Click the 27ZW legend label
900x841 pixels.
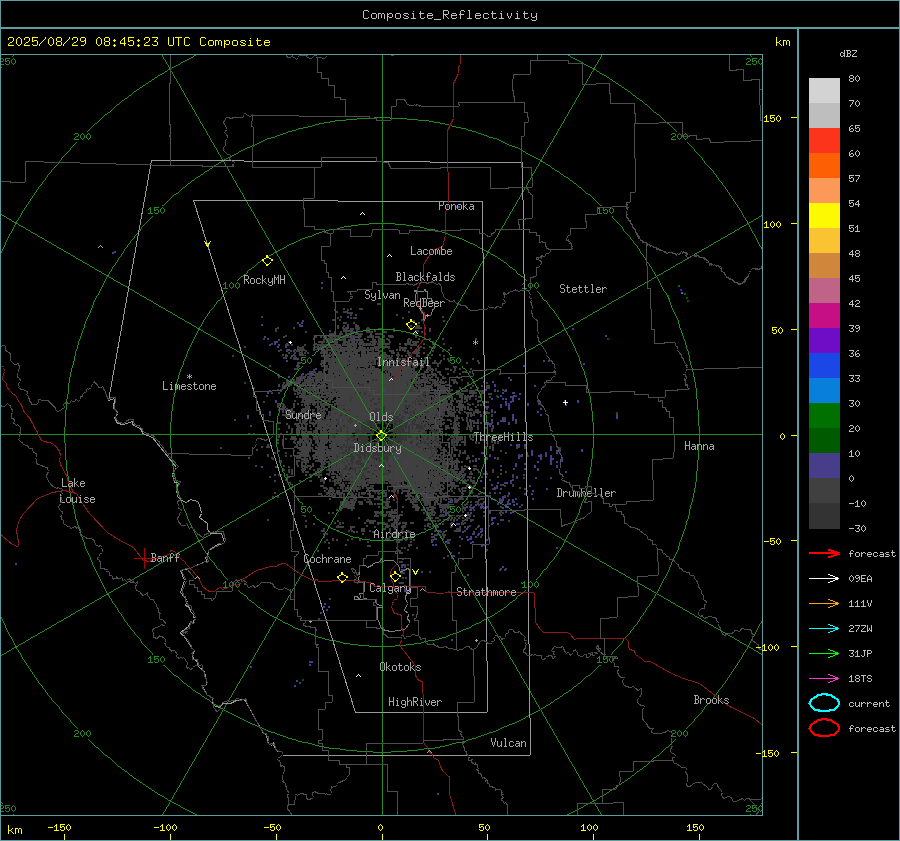point(860,629)
